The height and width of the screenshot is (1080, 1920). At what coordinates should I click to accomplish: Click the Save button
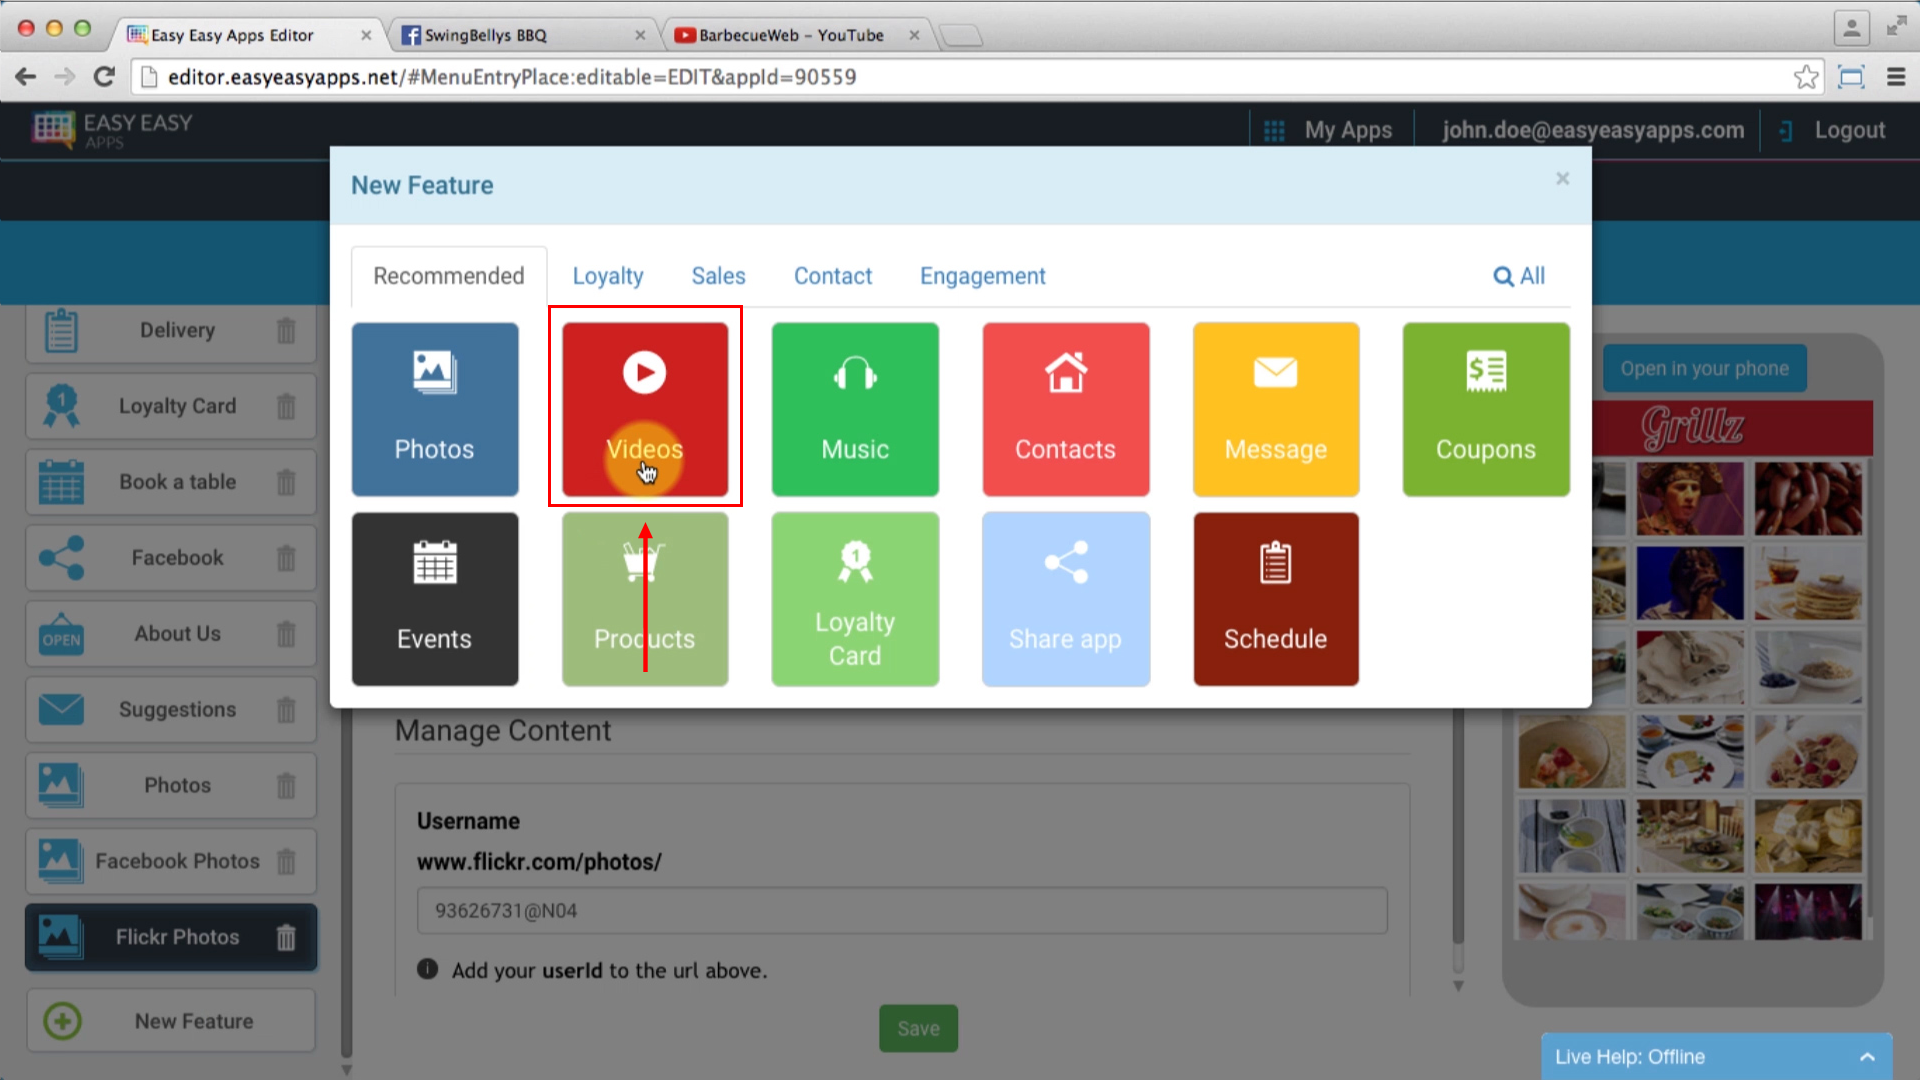pos(918,1027)
